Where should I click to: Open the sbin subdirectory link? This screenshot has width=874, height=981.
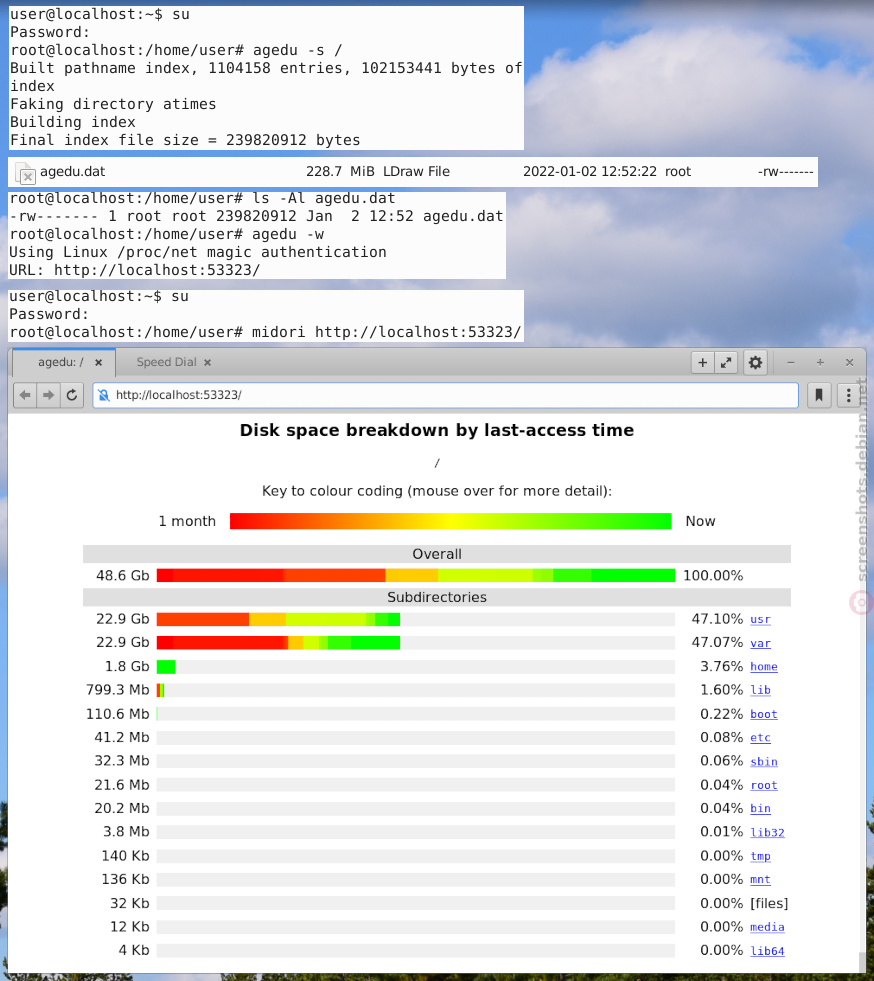click(x=764, y=761)
